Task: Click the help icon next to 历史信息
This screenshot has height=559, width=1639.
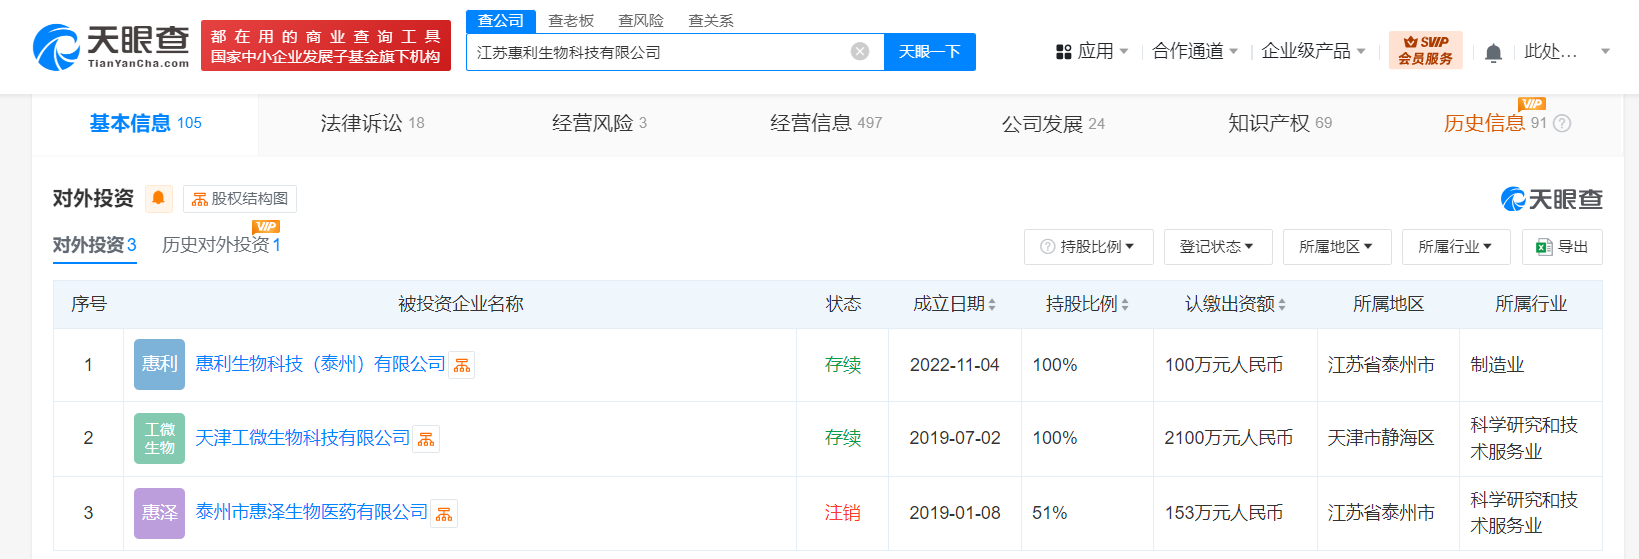Action: point(1562,123)
